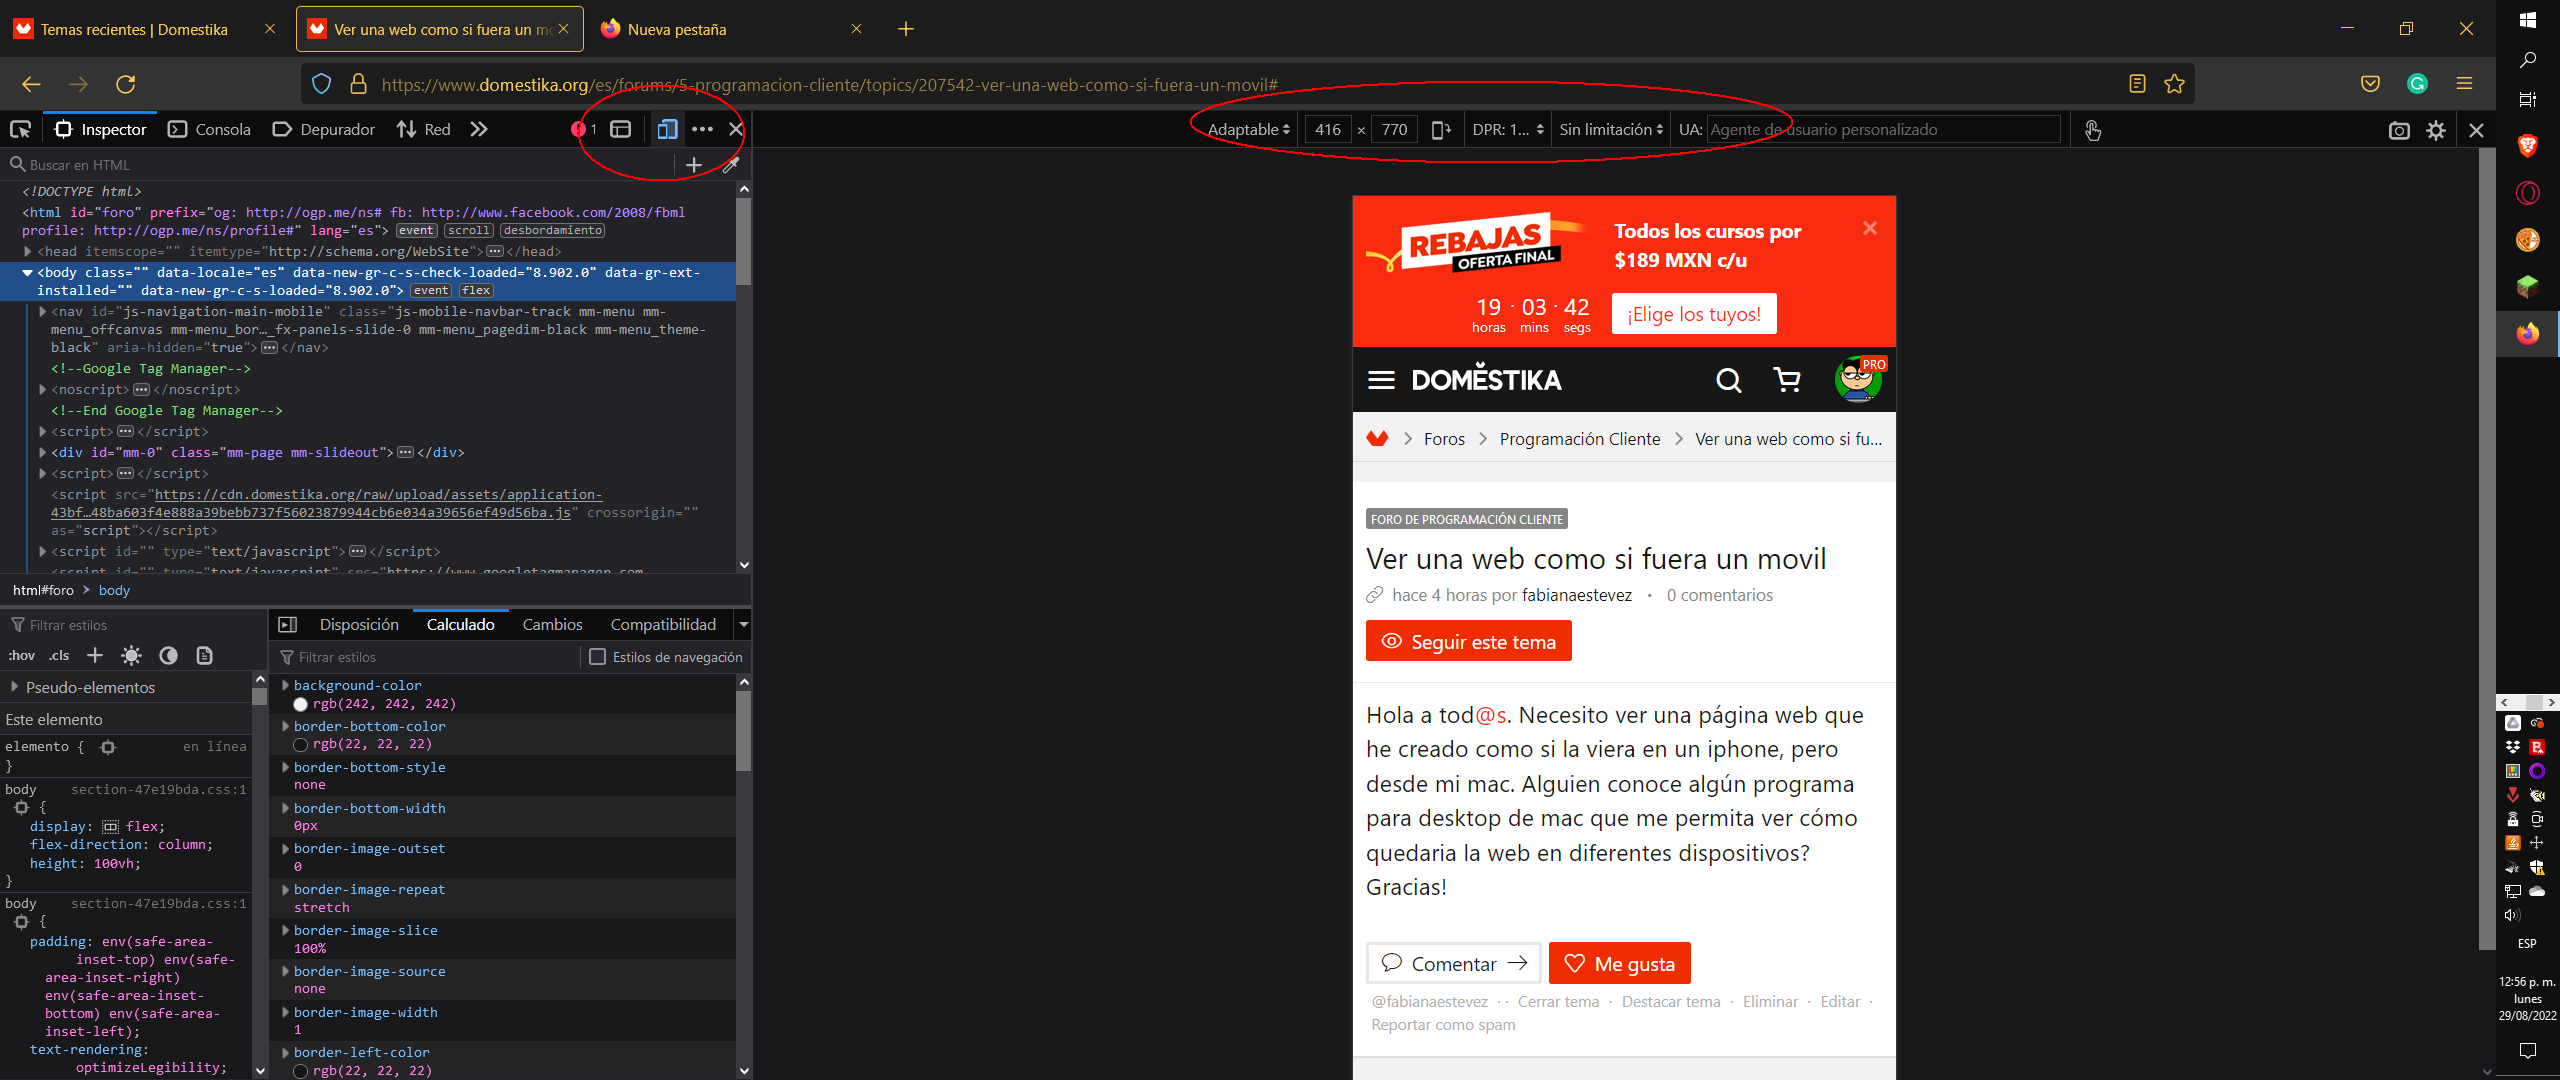Image resolution: width=2560 pixels, height=1080 pixels.
Task: Toggle print media simulation icon
Action: (x=204, y=655)
